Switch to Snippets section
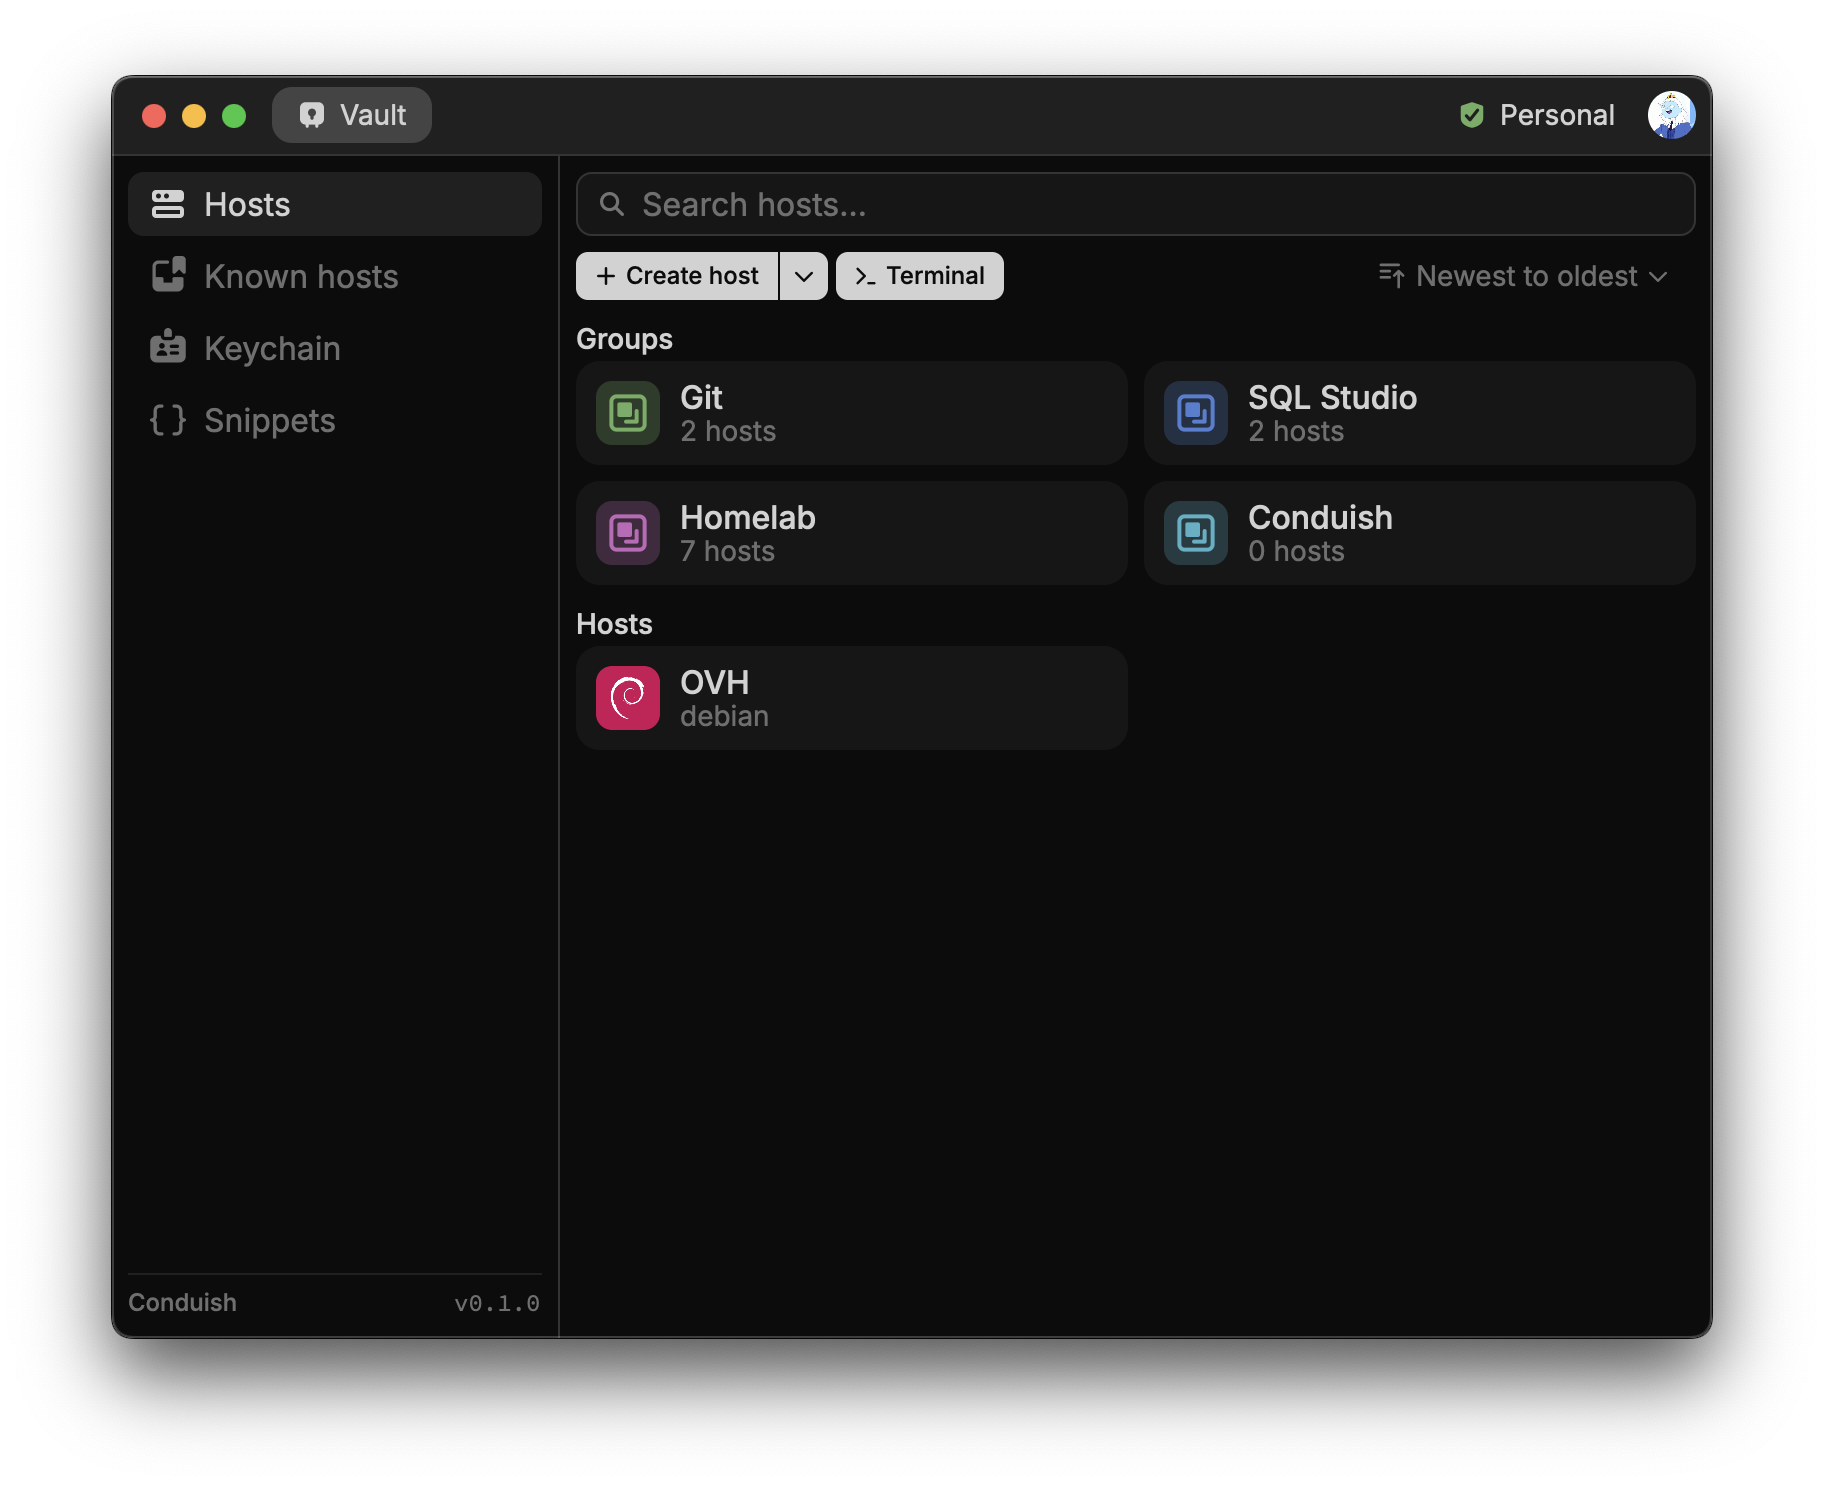 [335, 420]
